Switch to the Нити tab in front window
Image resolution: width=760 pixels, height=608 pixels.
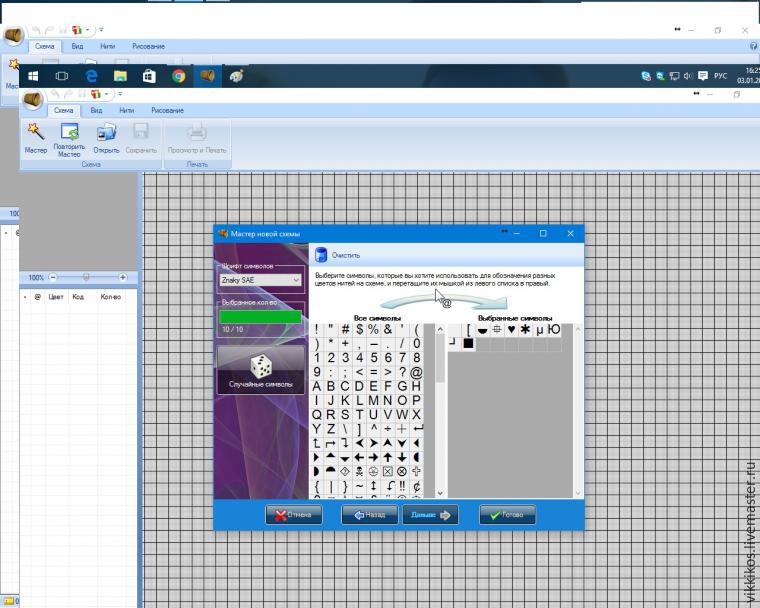(127, 111)
